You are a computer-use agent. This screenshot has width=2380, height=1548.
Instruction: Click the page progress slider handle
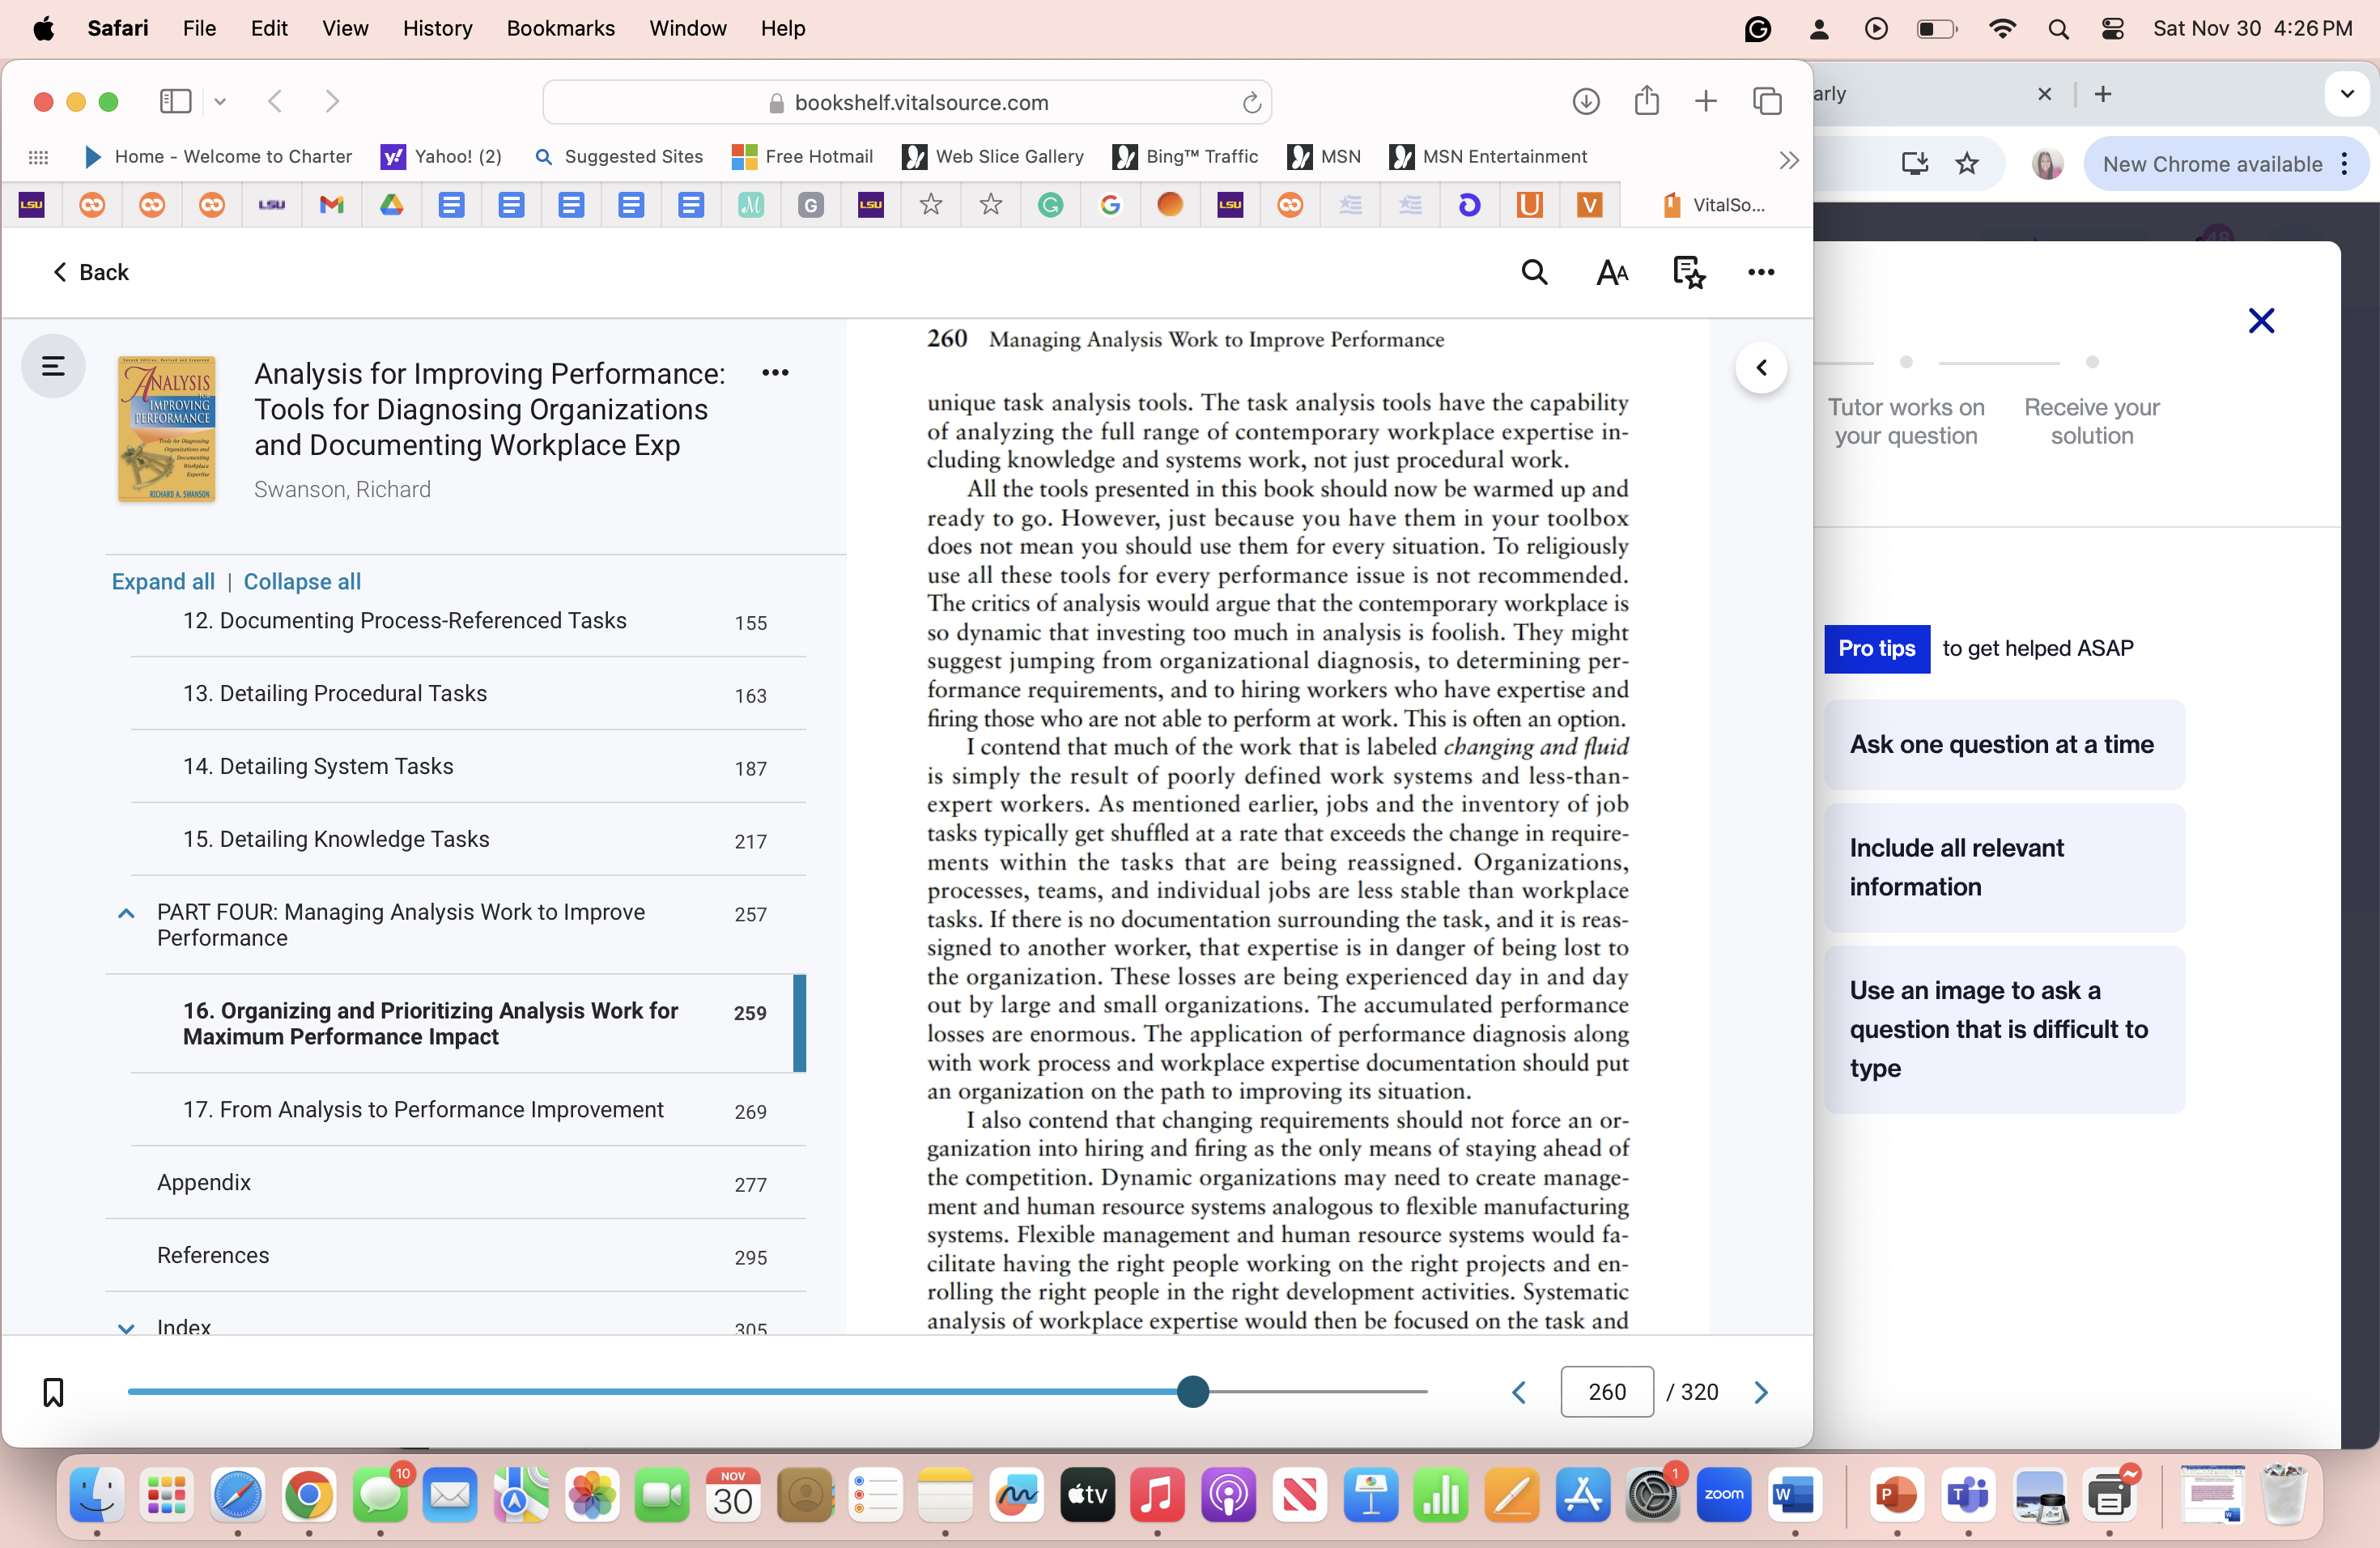click(1192, 1391)
